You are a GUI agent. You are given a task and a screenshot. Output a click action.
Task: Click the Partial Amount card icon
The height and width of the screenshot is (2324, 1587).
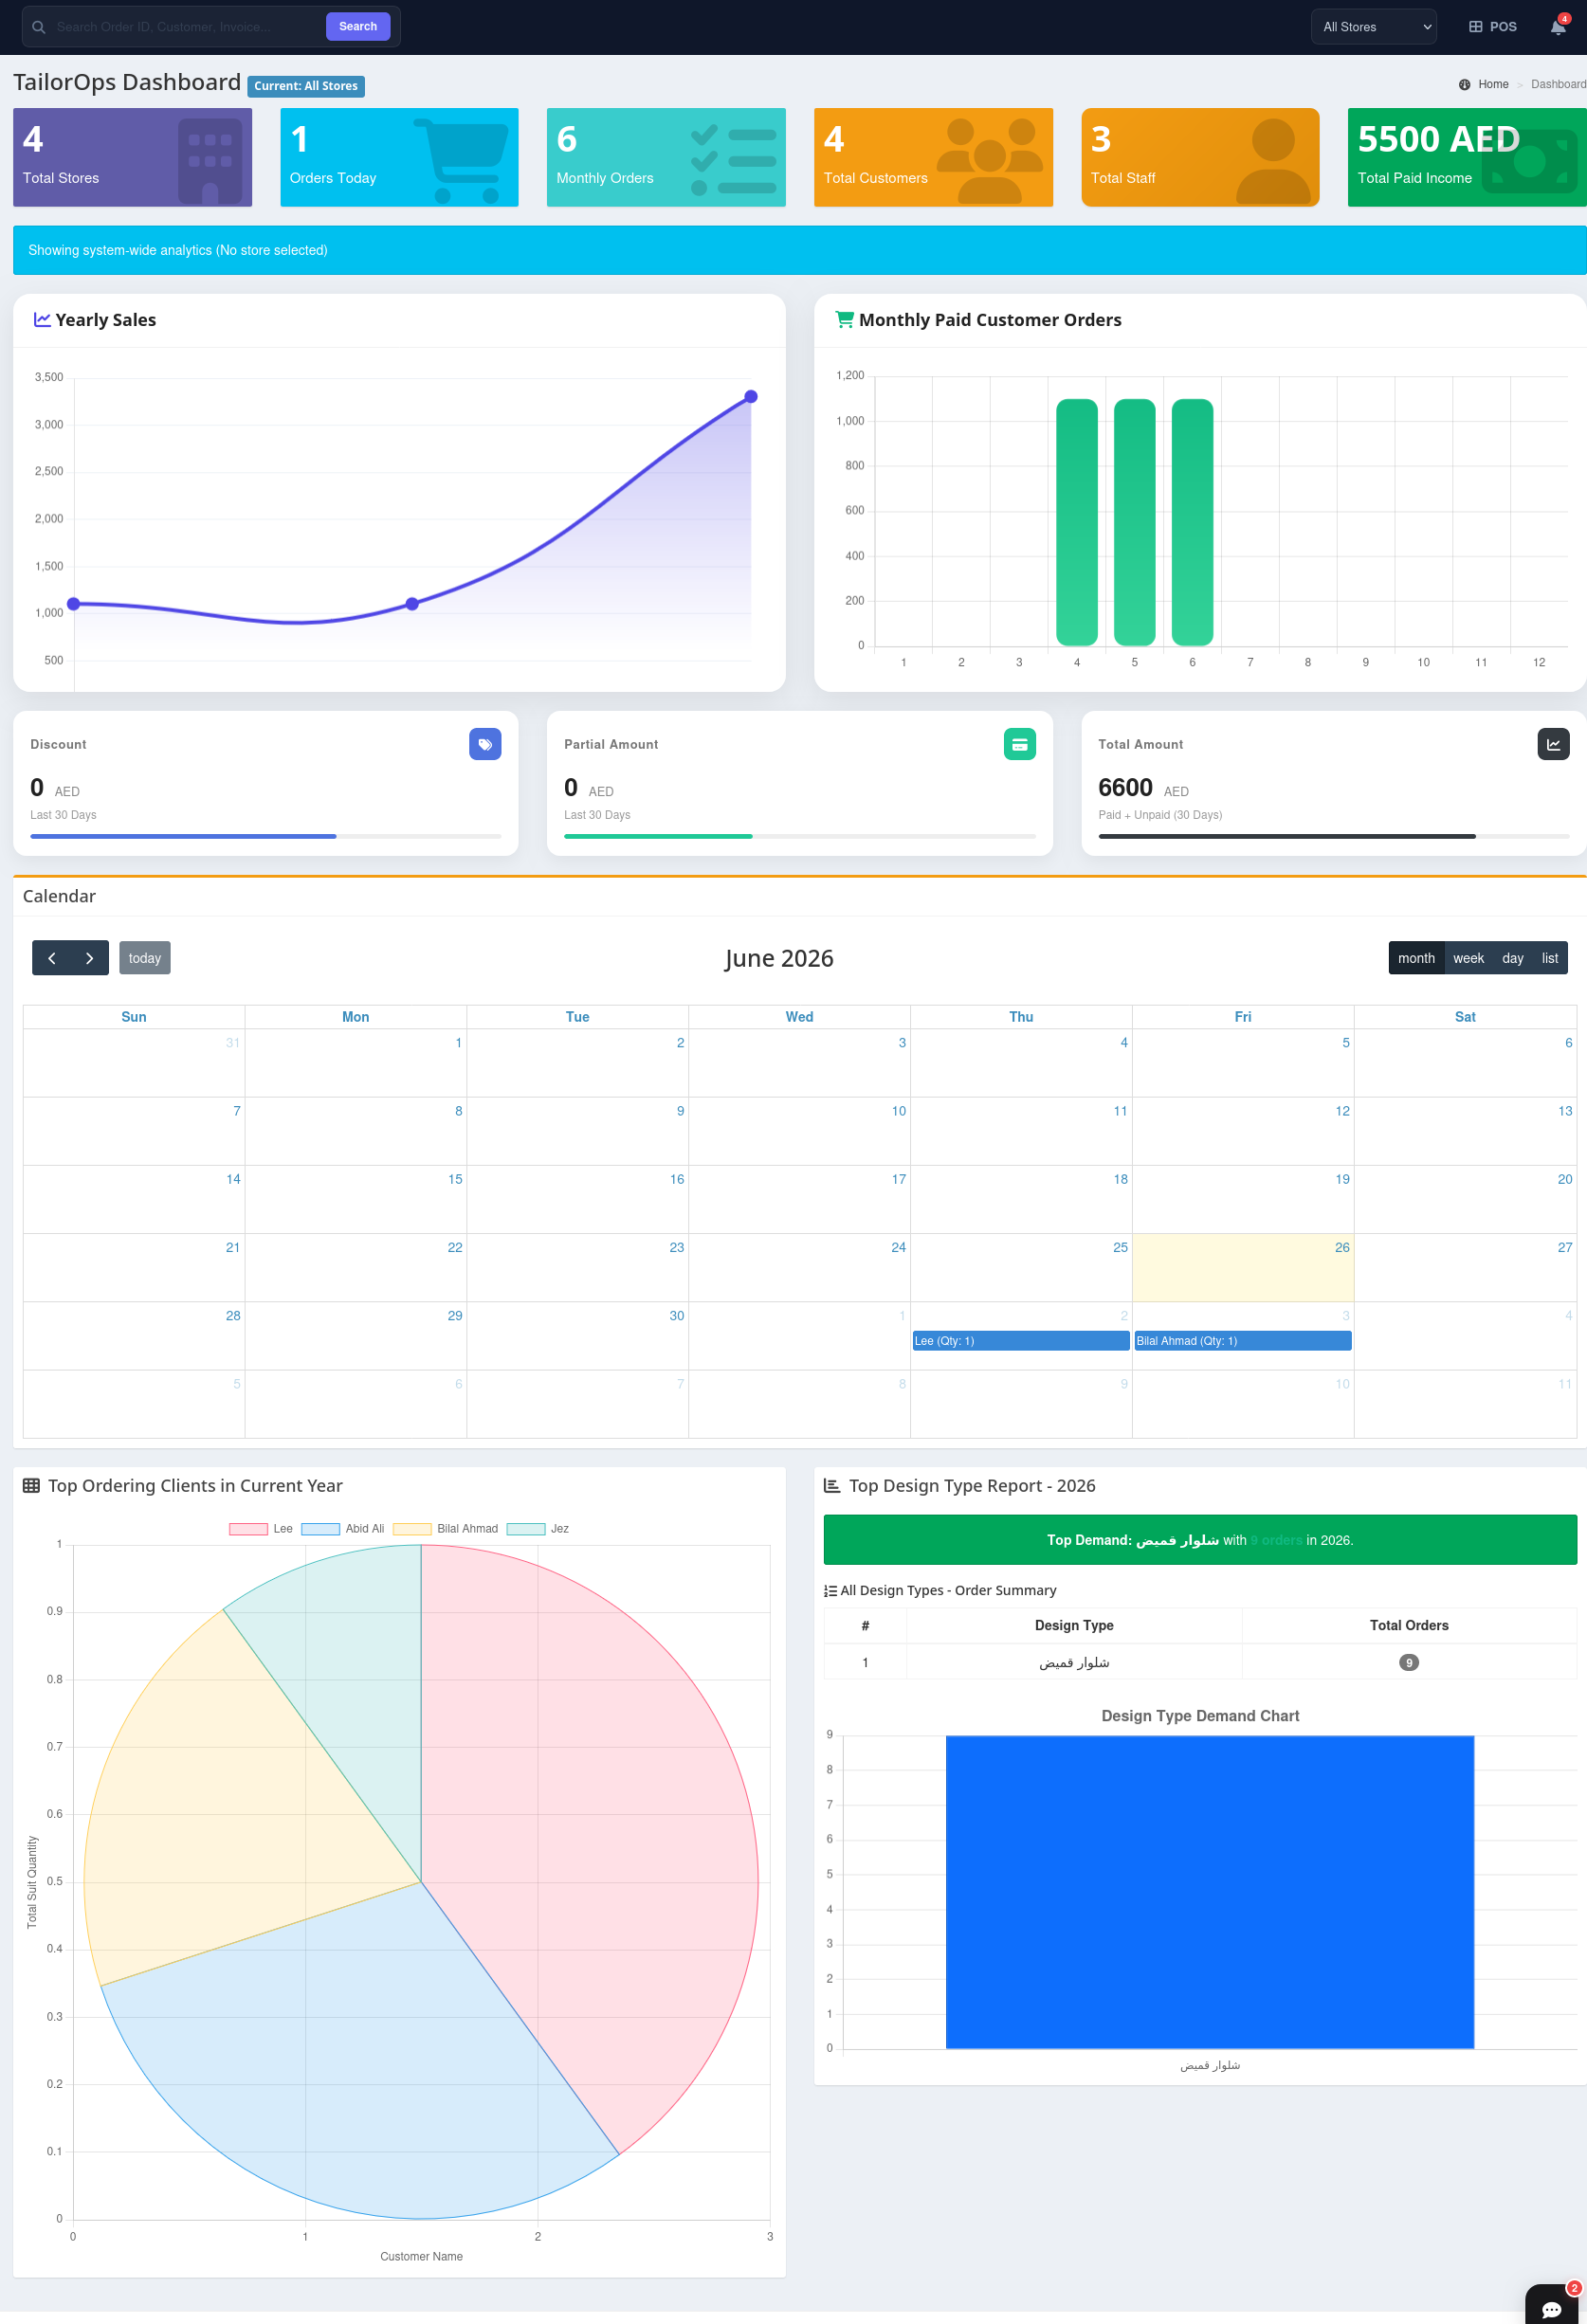click(x=1019, y=744)
